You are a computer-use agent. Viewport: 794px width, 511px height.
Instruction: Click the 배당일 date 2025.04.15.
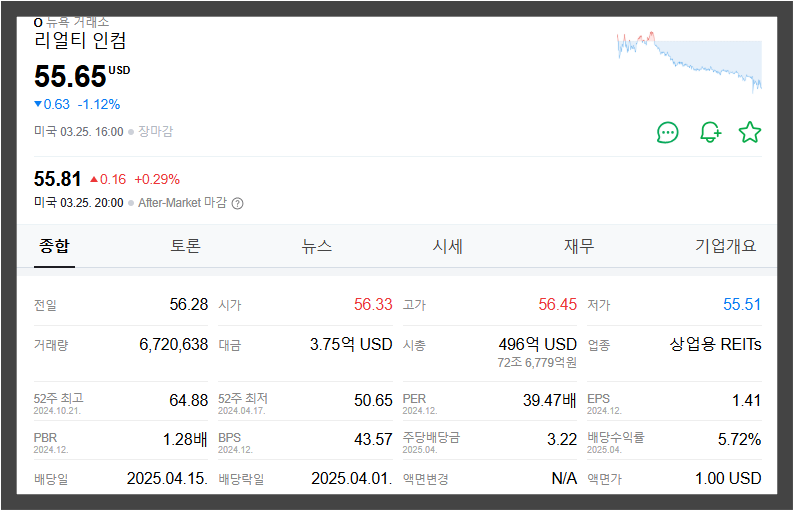coord(167,479)
